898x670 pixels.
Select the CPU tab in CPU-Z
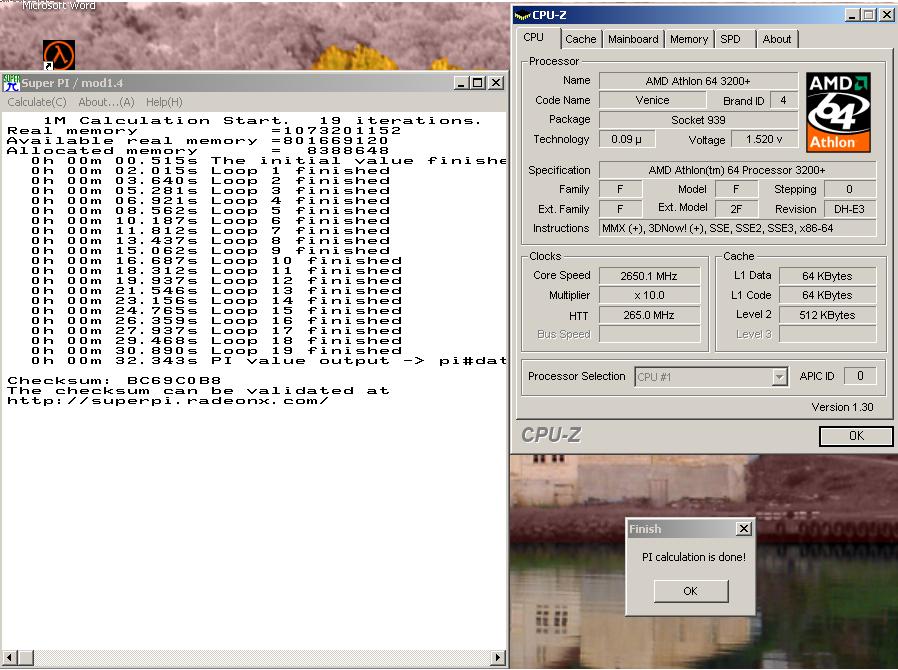point(533,37)
